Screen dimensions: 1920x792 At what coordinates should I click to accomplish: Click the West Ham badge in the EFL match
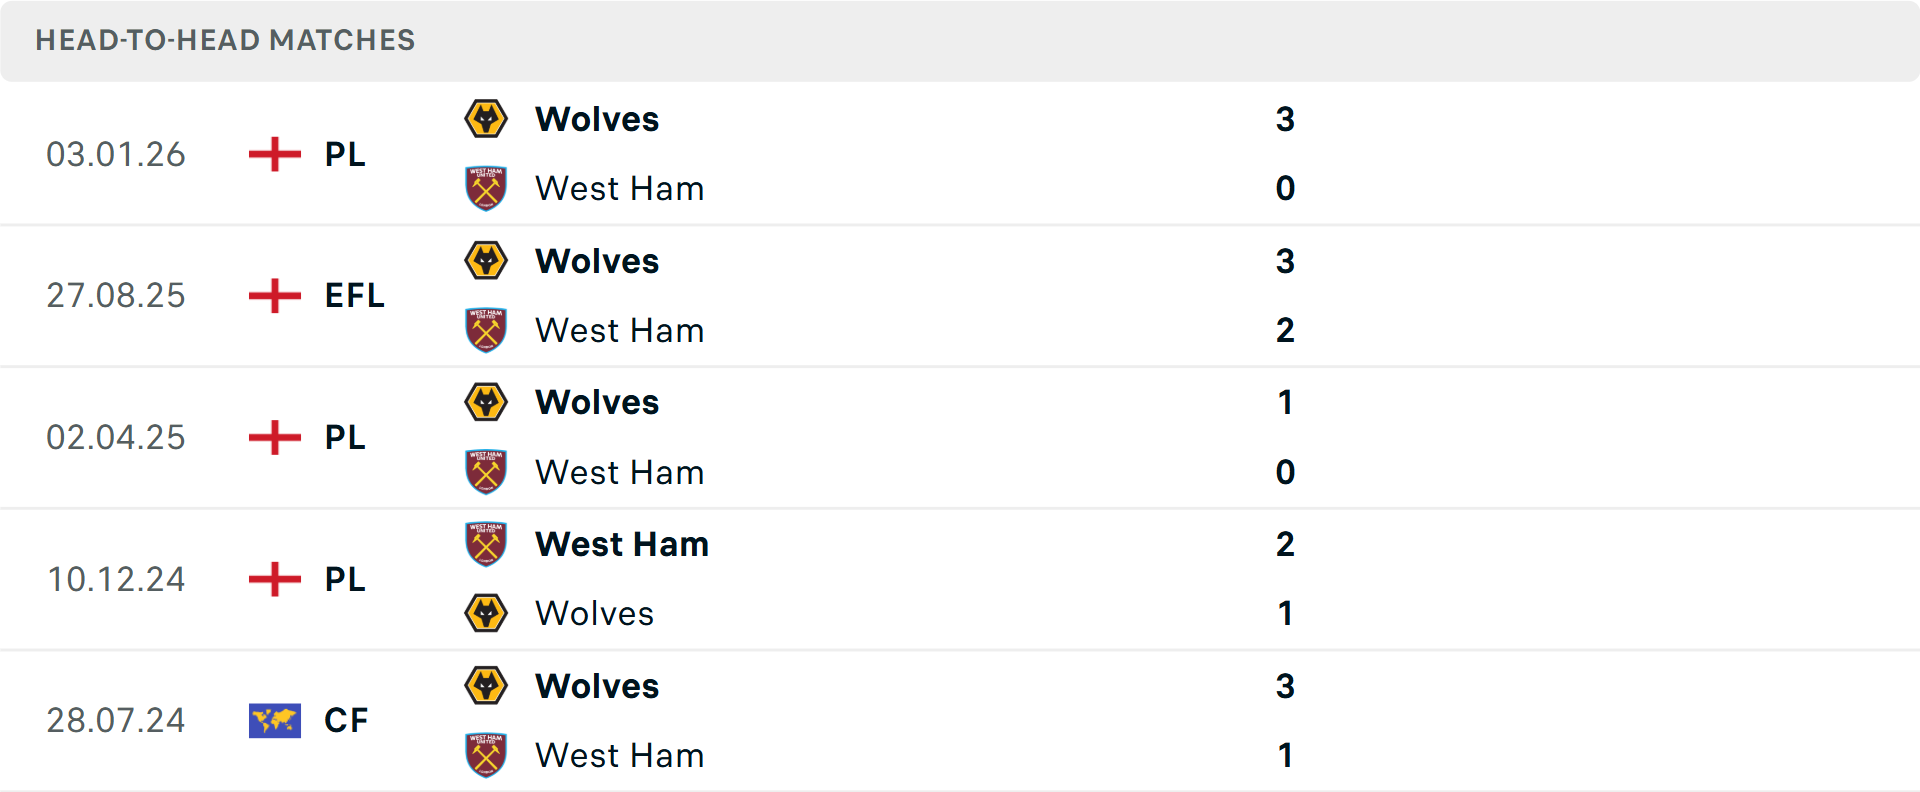(x=487, y=330)
